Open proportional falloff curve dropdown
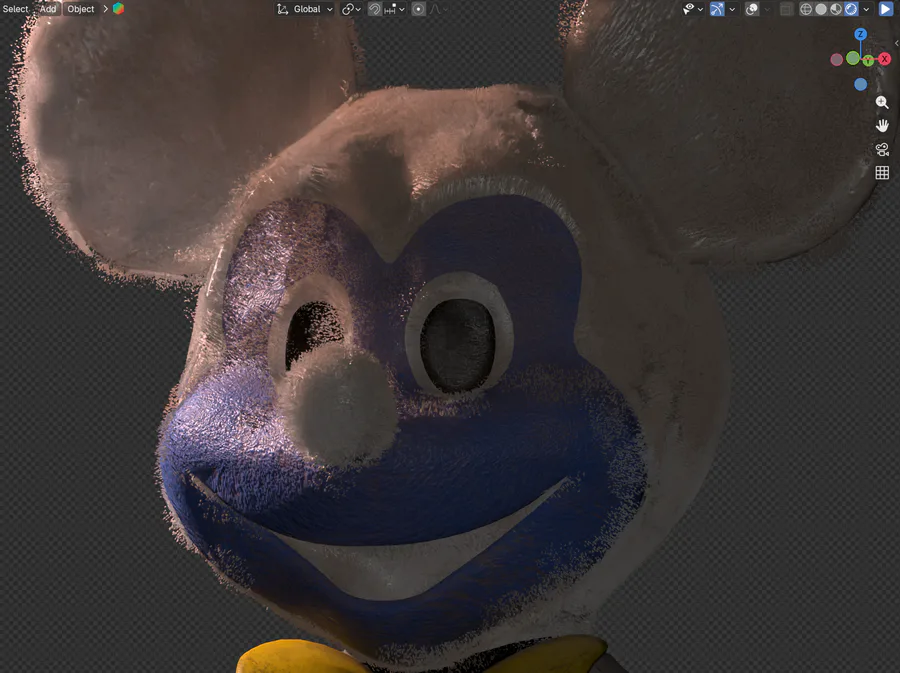Viewport: 900px width, 673px height. 439,9
